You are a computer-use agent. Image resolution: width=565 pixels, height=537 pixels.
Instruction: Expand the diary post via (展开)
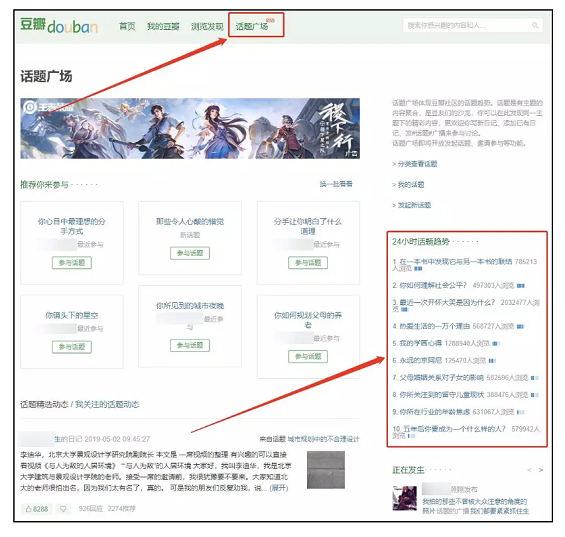point(279,488)
